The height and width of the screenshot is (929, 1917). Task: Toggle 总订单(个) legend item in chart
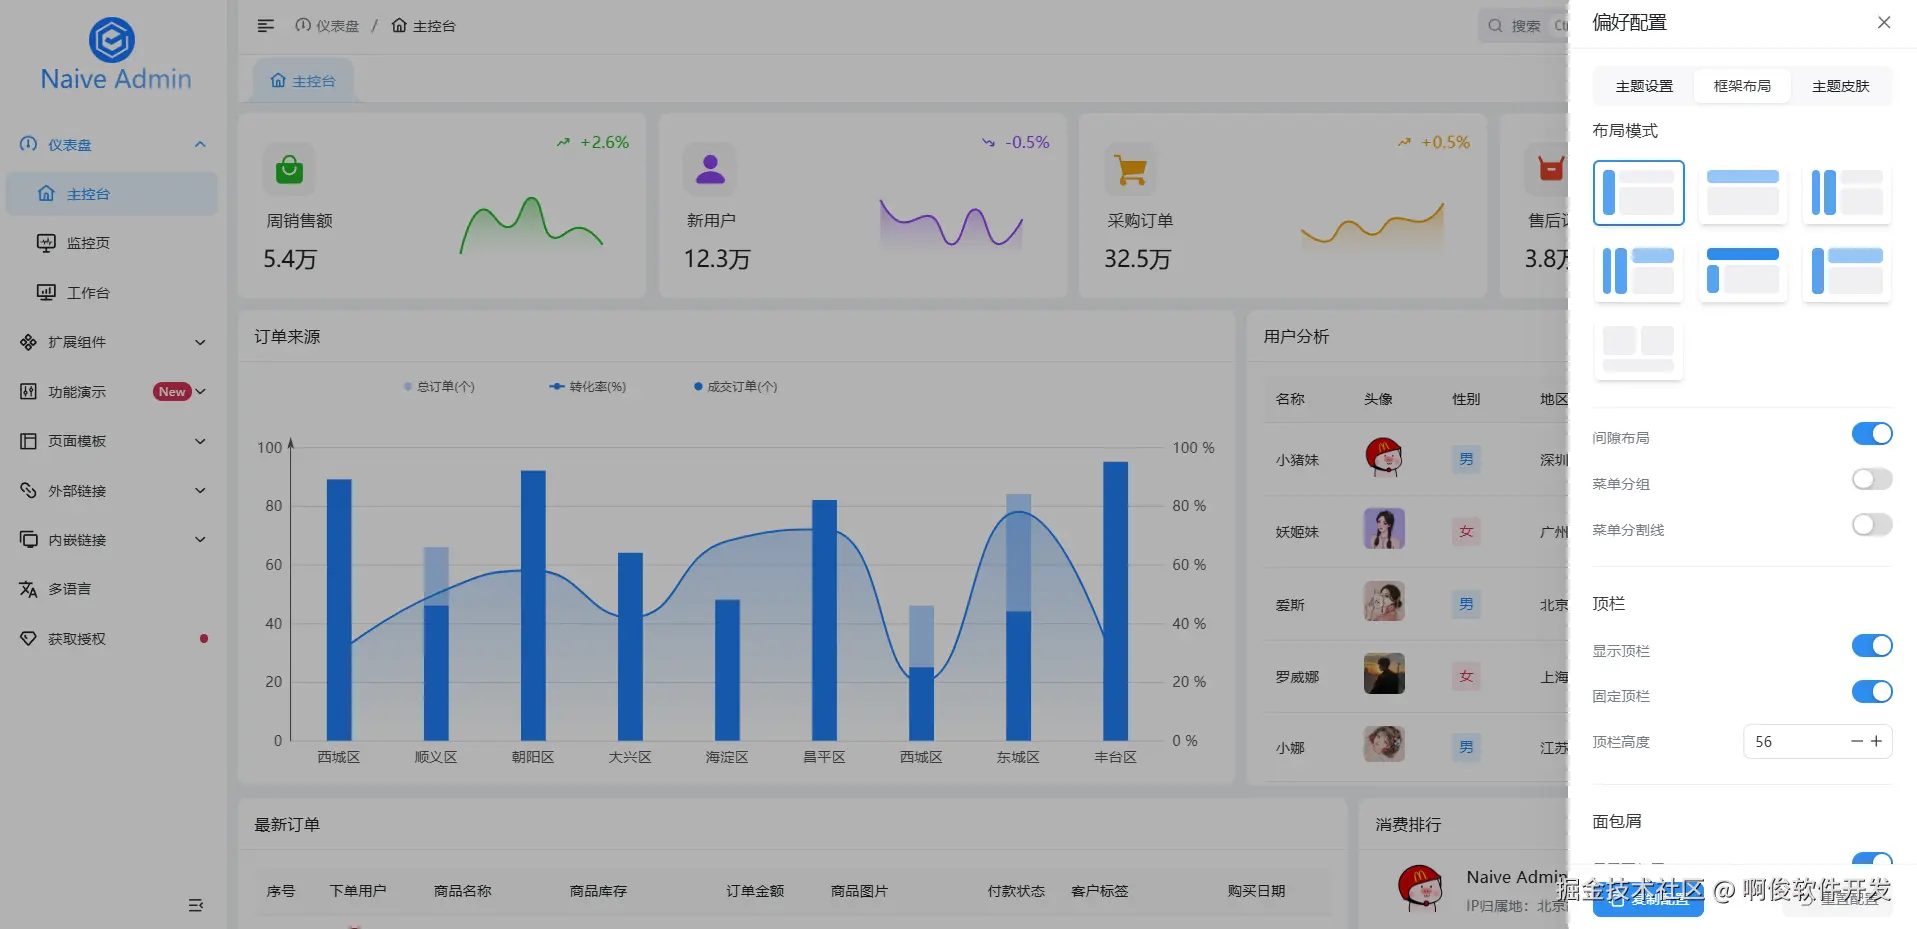pos(439,387)
